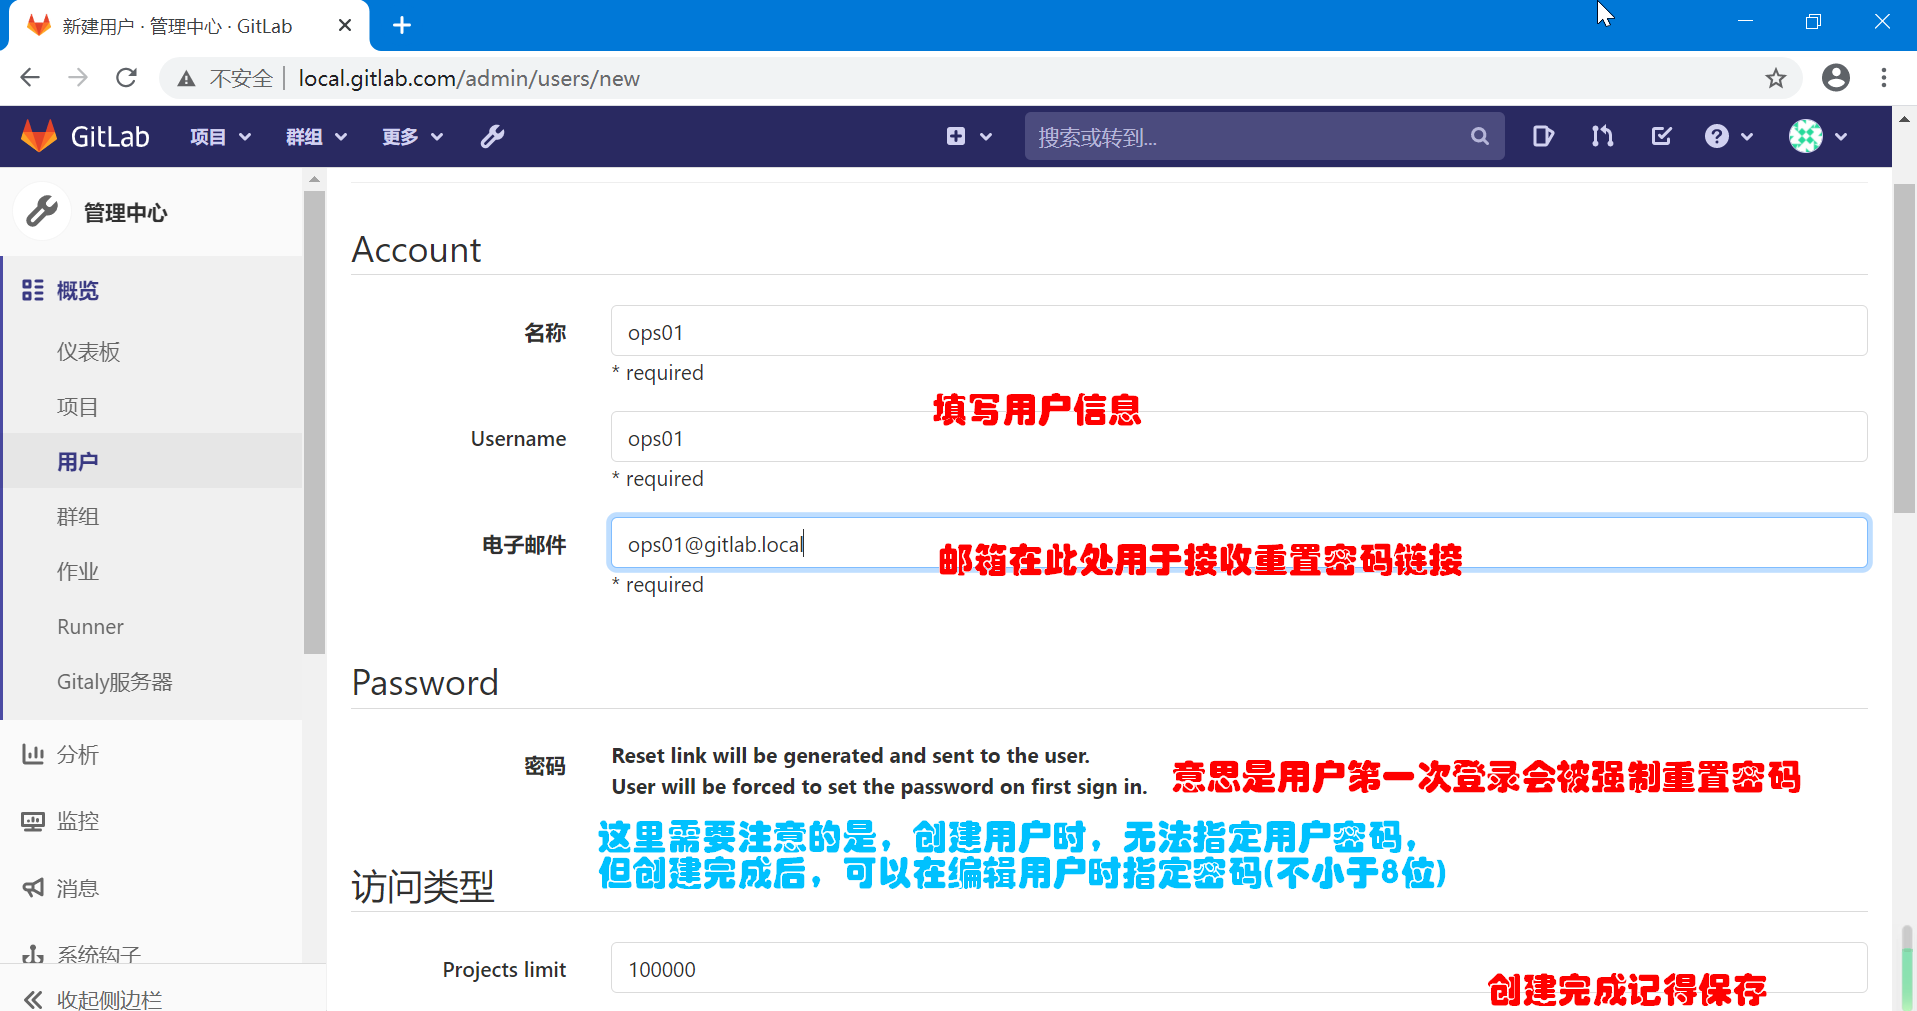1917x1011 pixels.
Task: Reload the page
Action: point(126,78)
